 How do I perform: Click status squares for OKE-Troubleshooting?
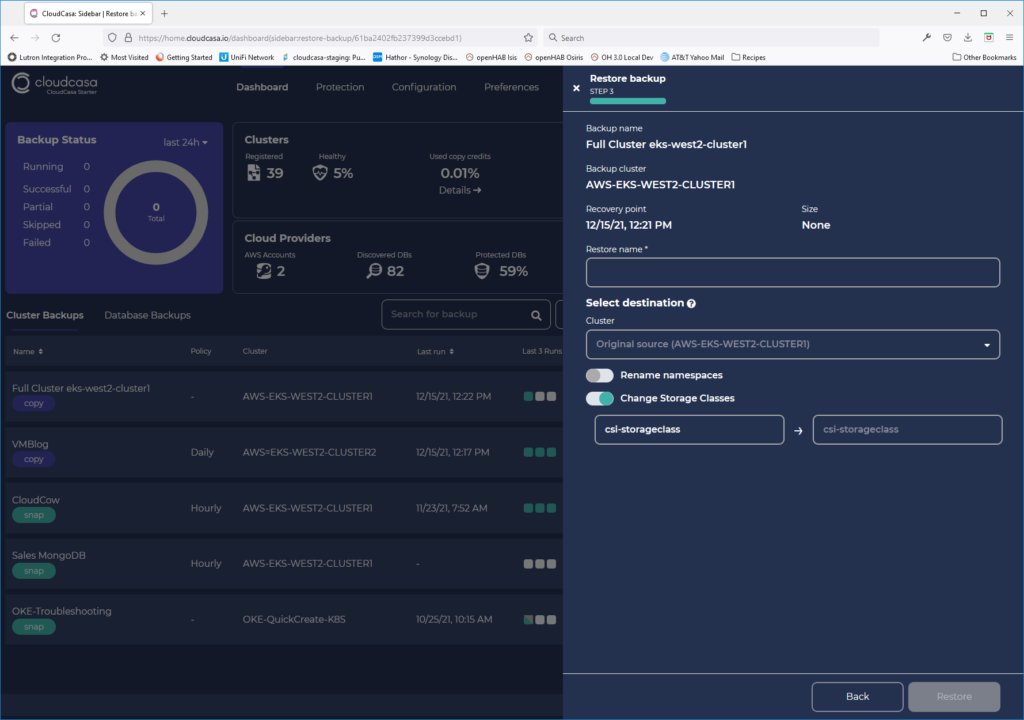(x=539, y=619)
